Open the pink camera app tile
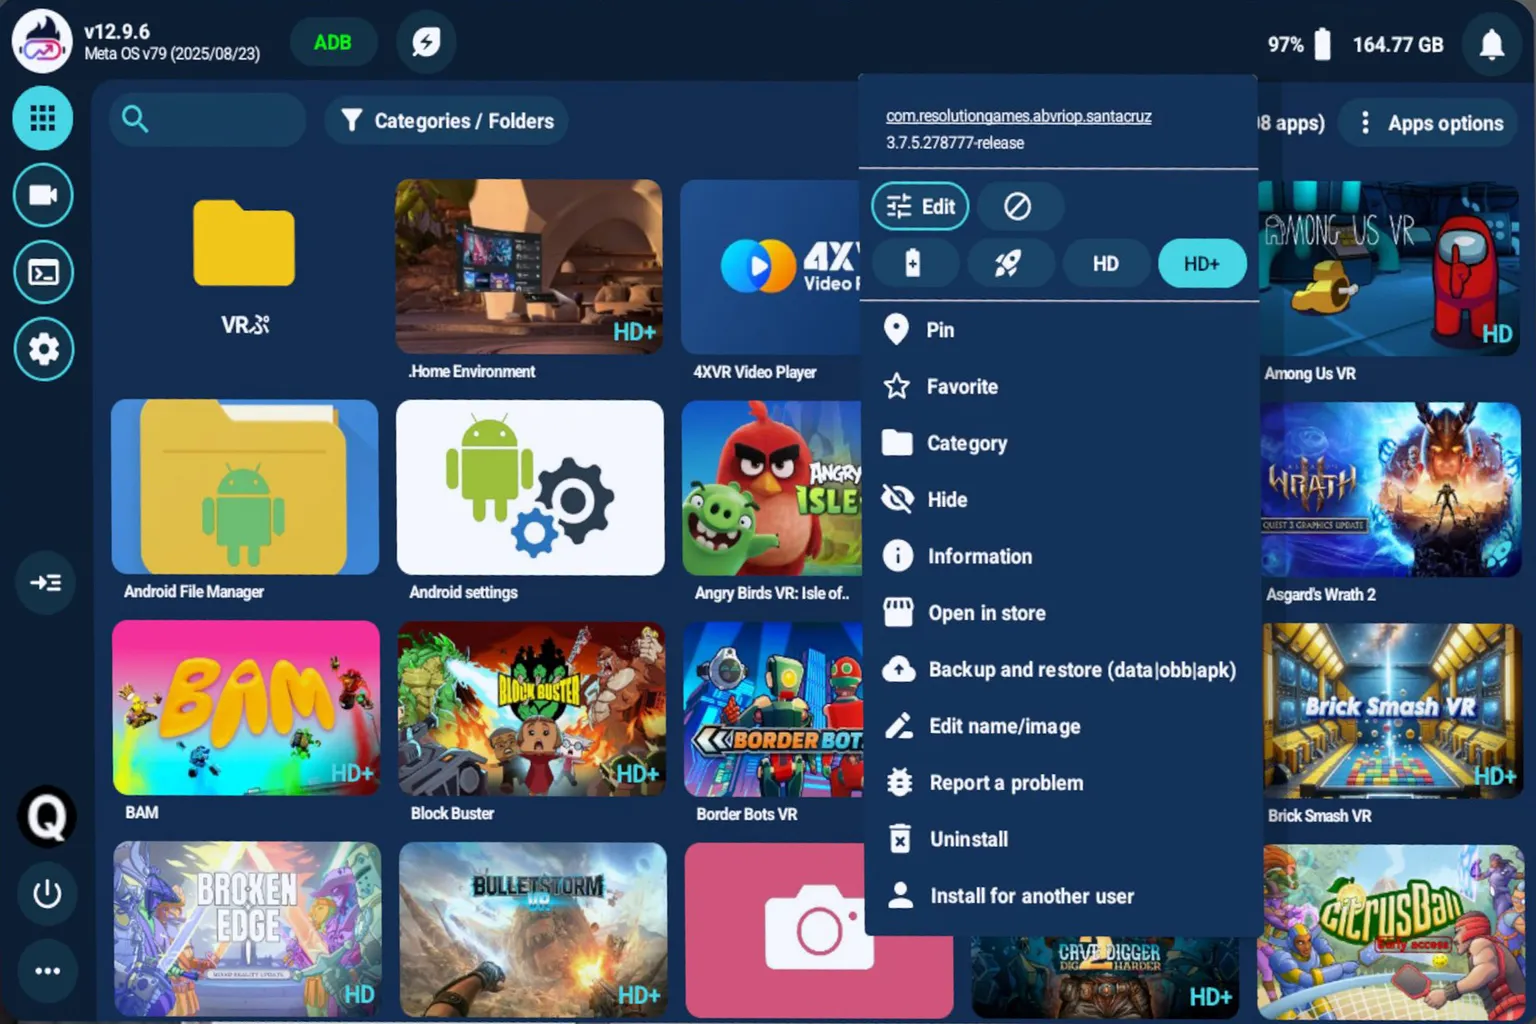 click(774, 930)
